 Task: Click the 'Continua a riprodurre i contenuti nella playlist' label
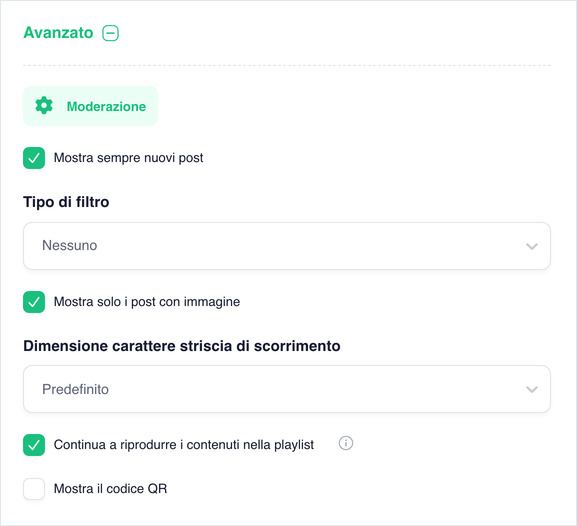[184, 445]
